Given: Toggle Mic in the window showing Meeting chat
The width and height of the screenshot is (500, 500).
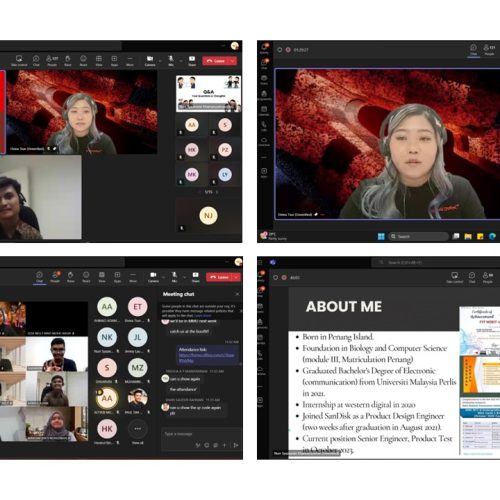Looking at the screenshot, I should [x=174, y=276].
